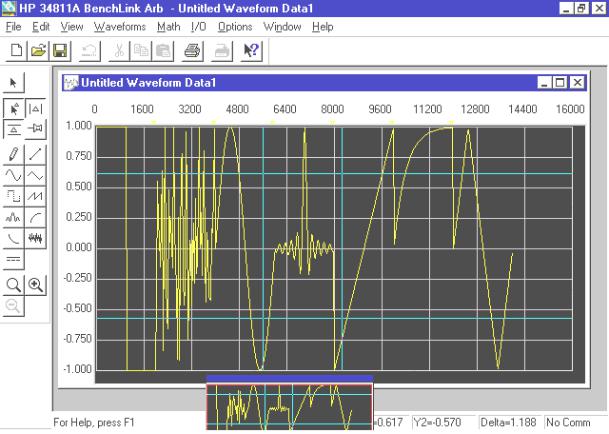
Task: Insert a sawtooth ramp wave
Action: tap(35, 196)
